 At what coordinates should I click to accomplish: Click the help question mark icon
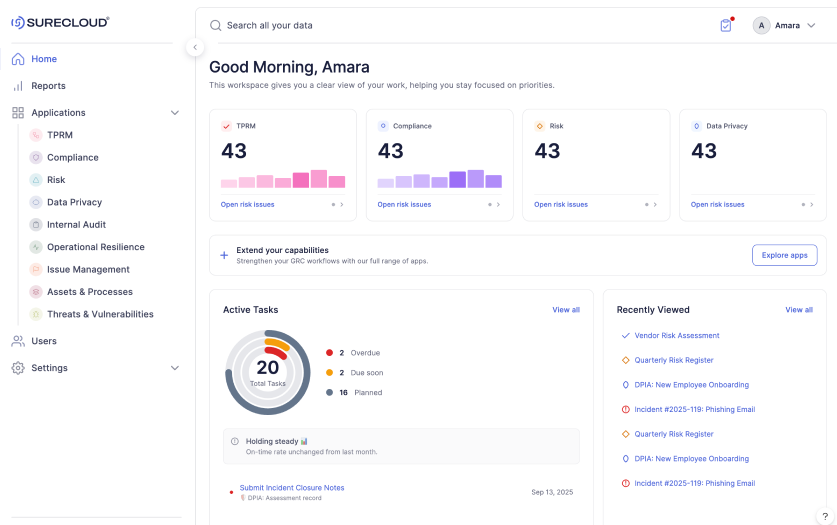[824, 516]
